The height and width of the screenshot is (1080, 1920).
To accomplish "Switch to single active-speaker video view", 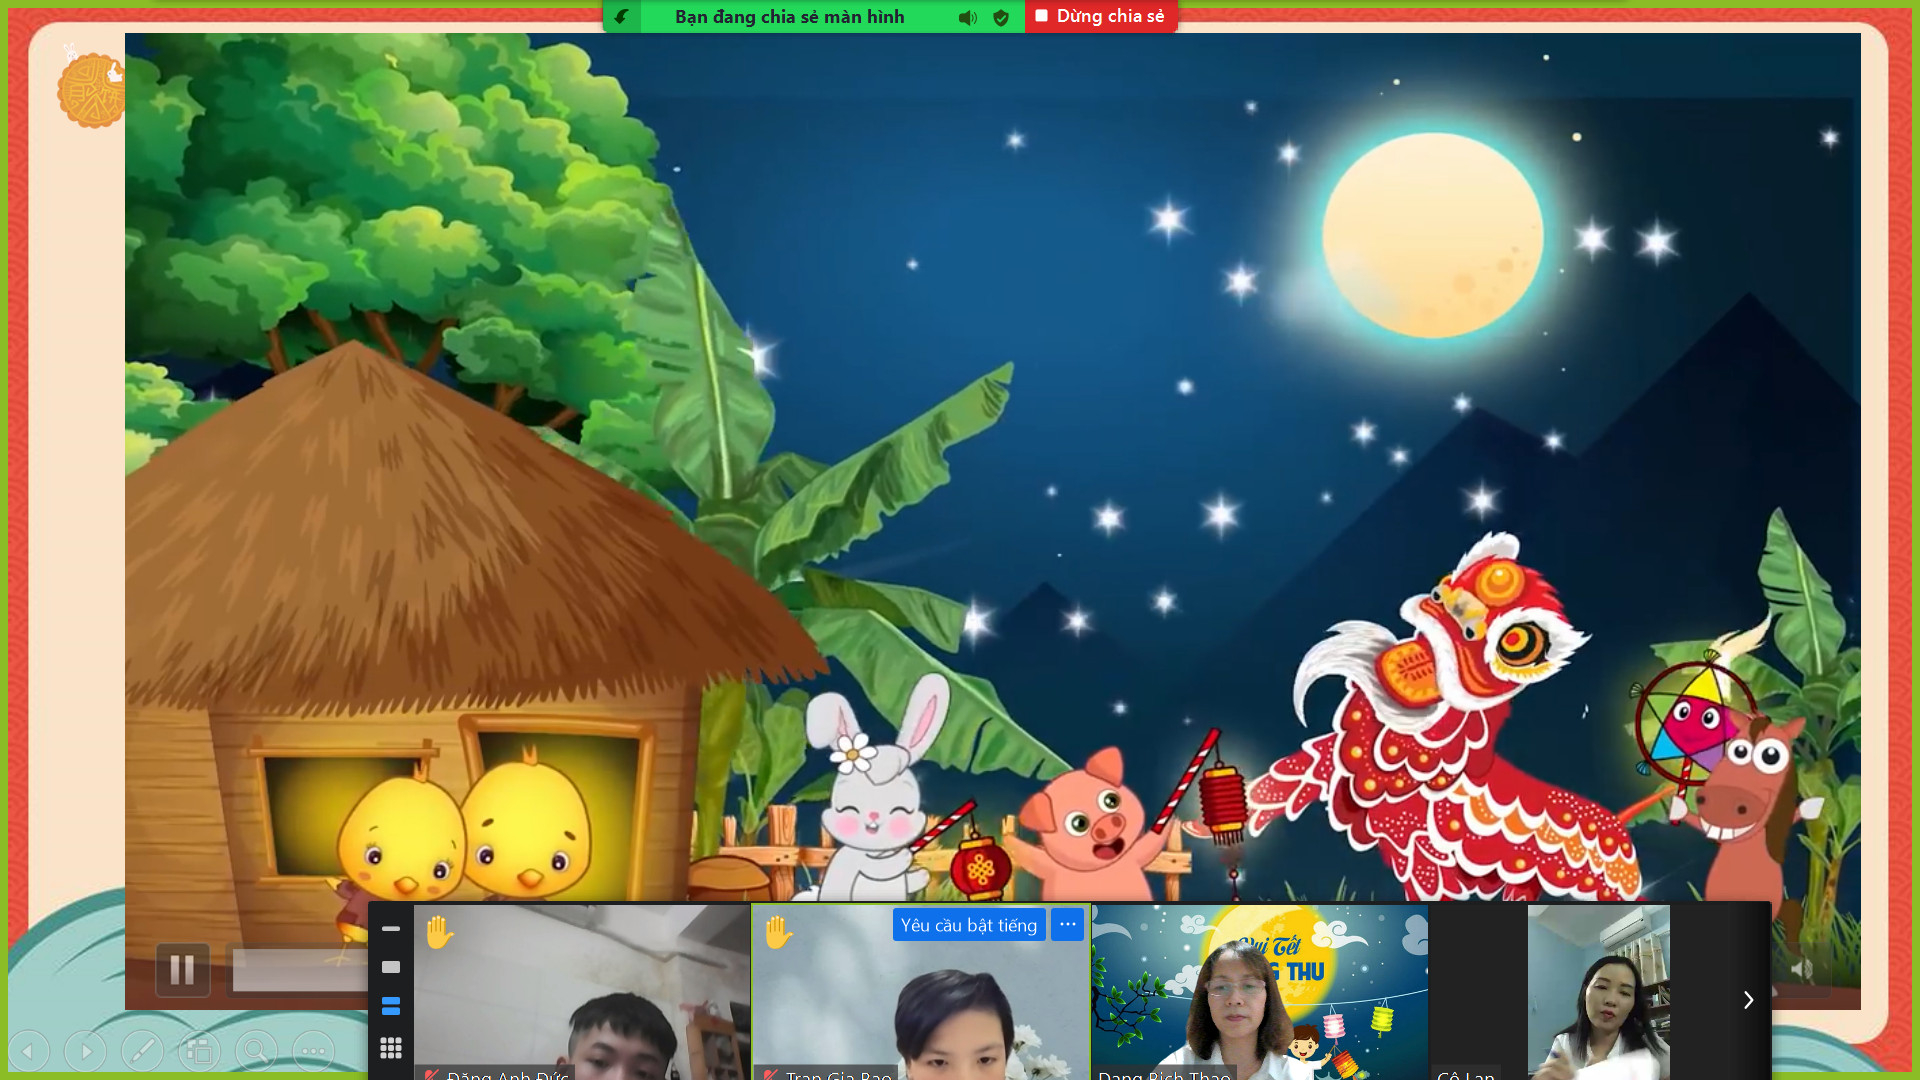I will click(x=391, y=967).
